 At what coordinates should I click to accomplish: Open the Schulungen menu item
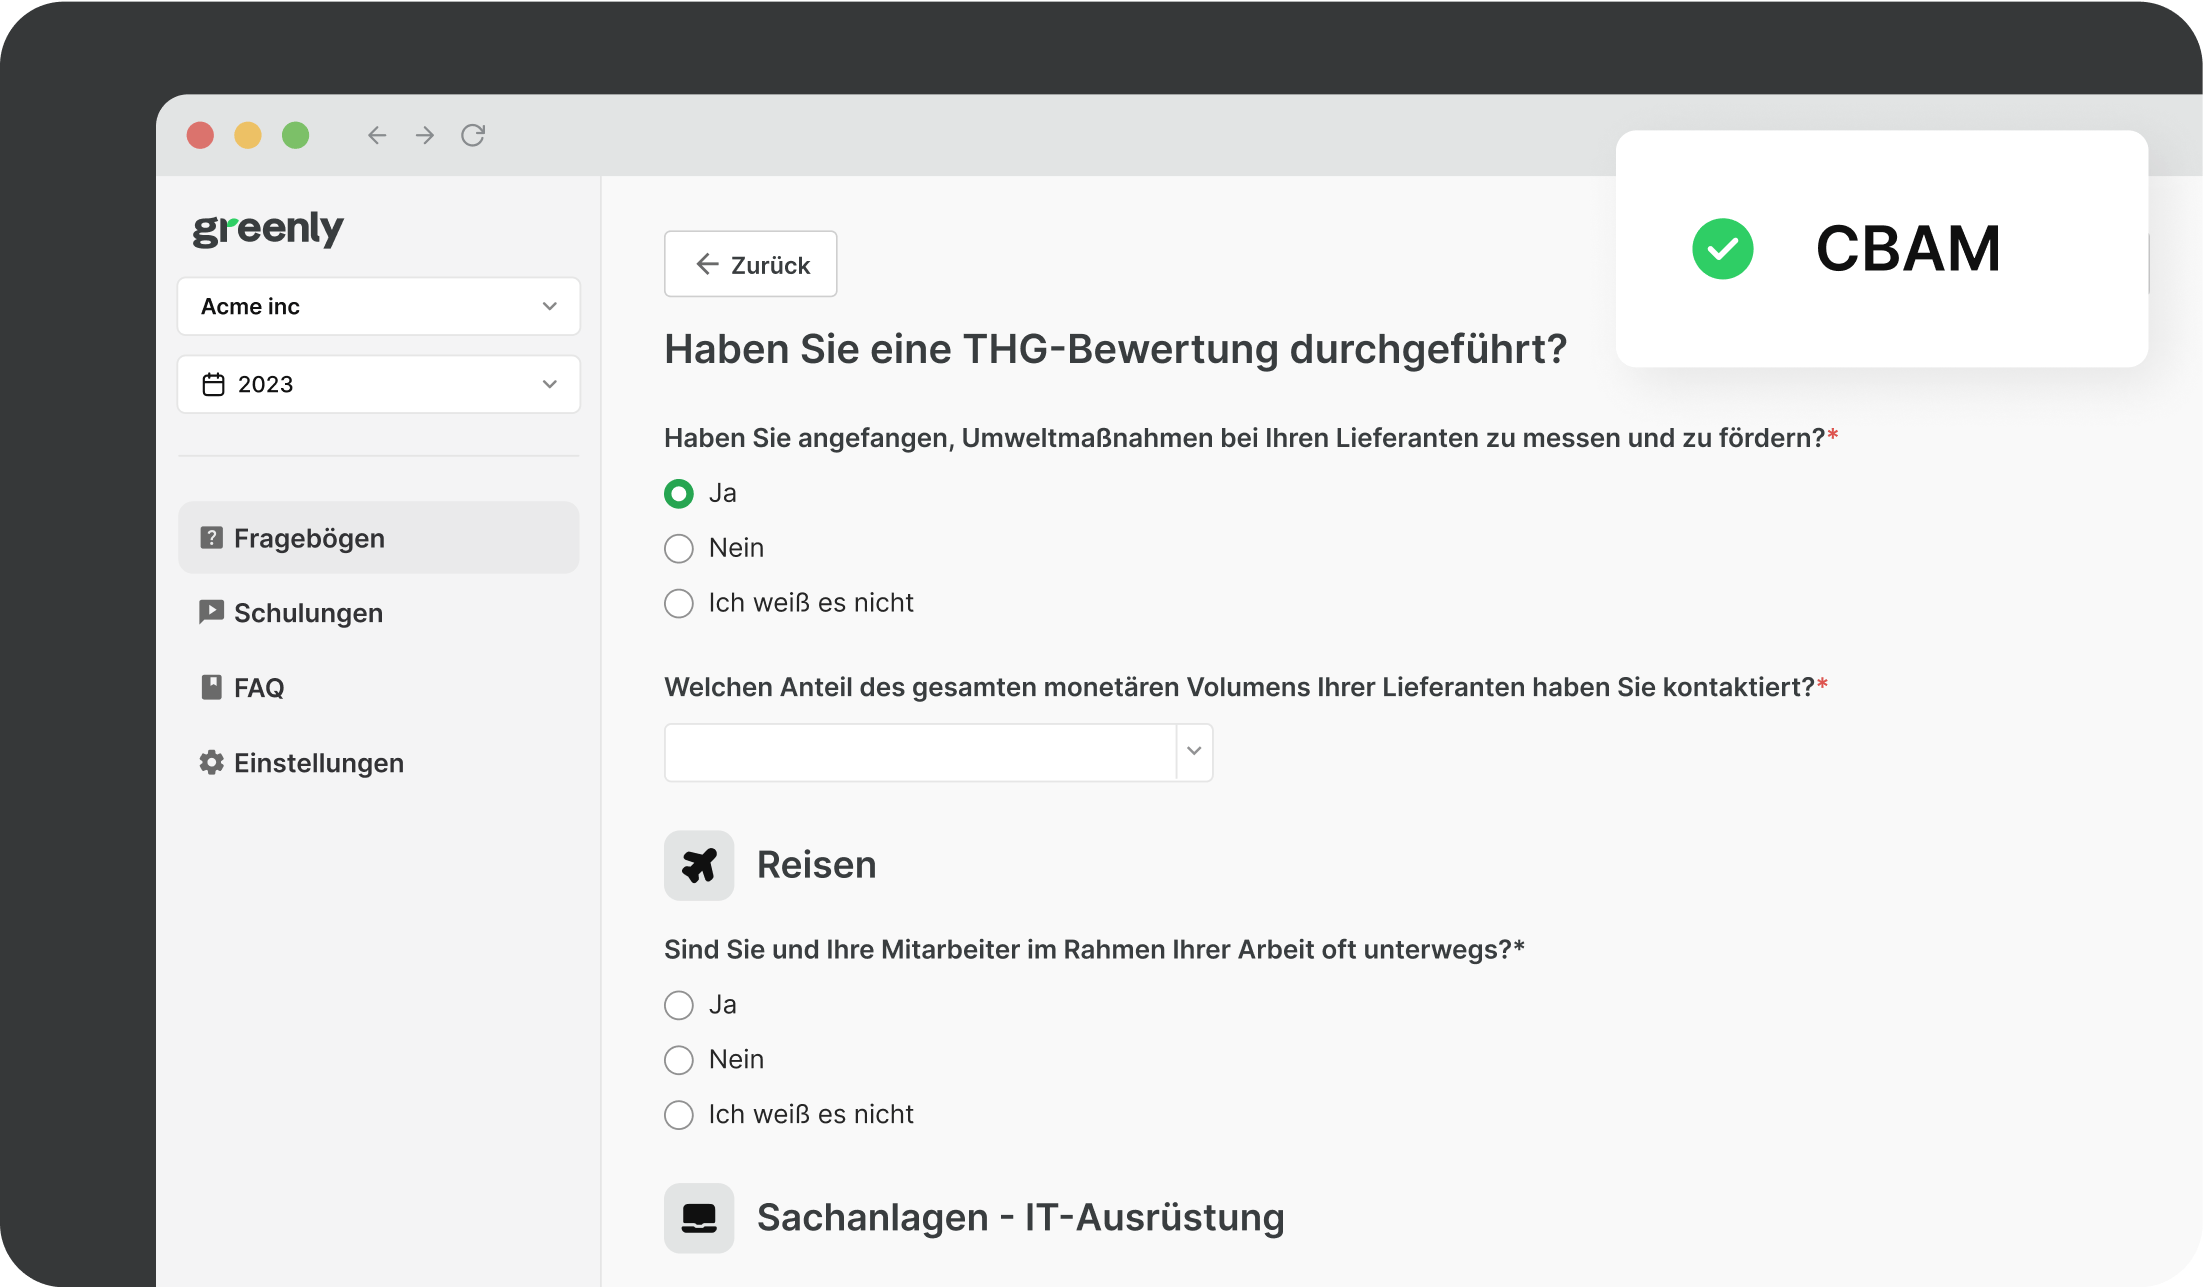tap(308, 613)
